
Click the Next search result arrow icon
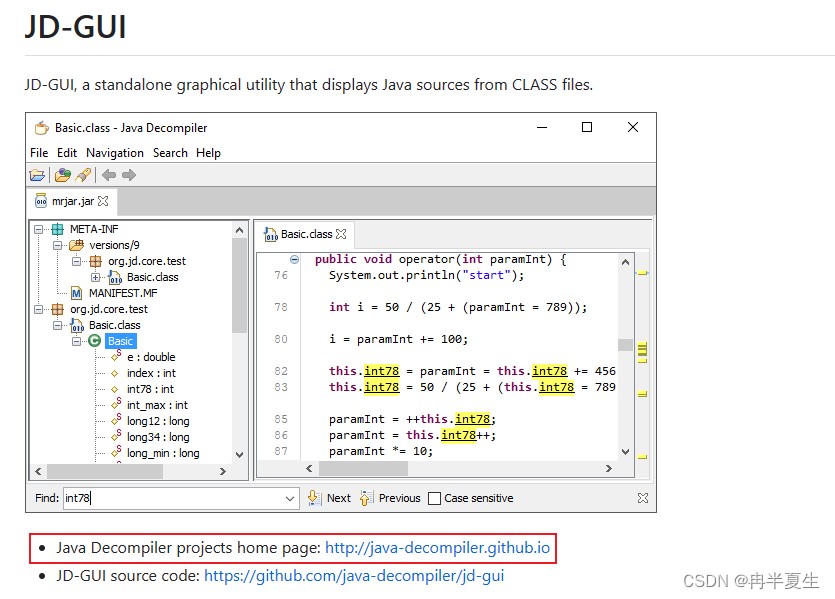pyautogui.click(x=314, y=498)
